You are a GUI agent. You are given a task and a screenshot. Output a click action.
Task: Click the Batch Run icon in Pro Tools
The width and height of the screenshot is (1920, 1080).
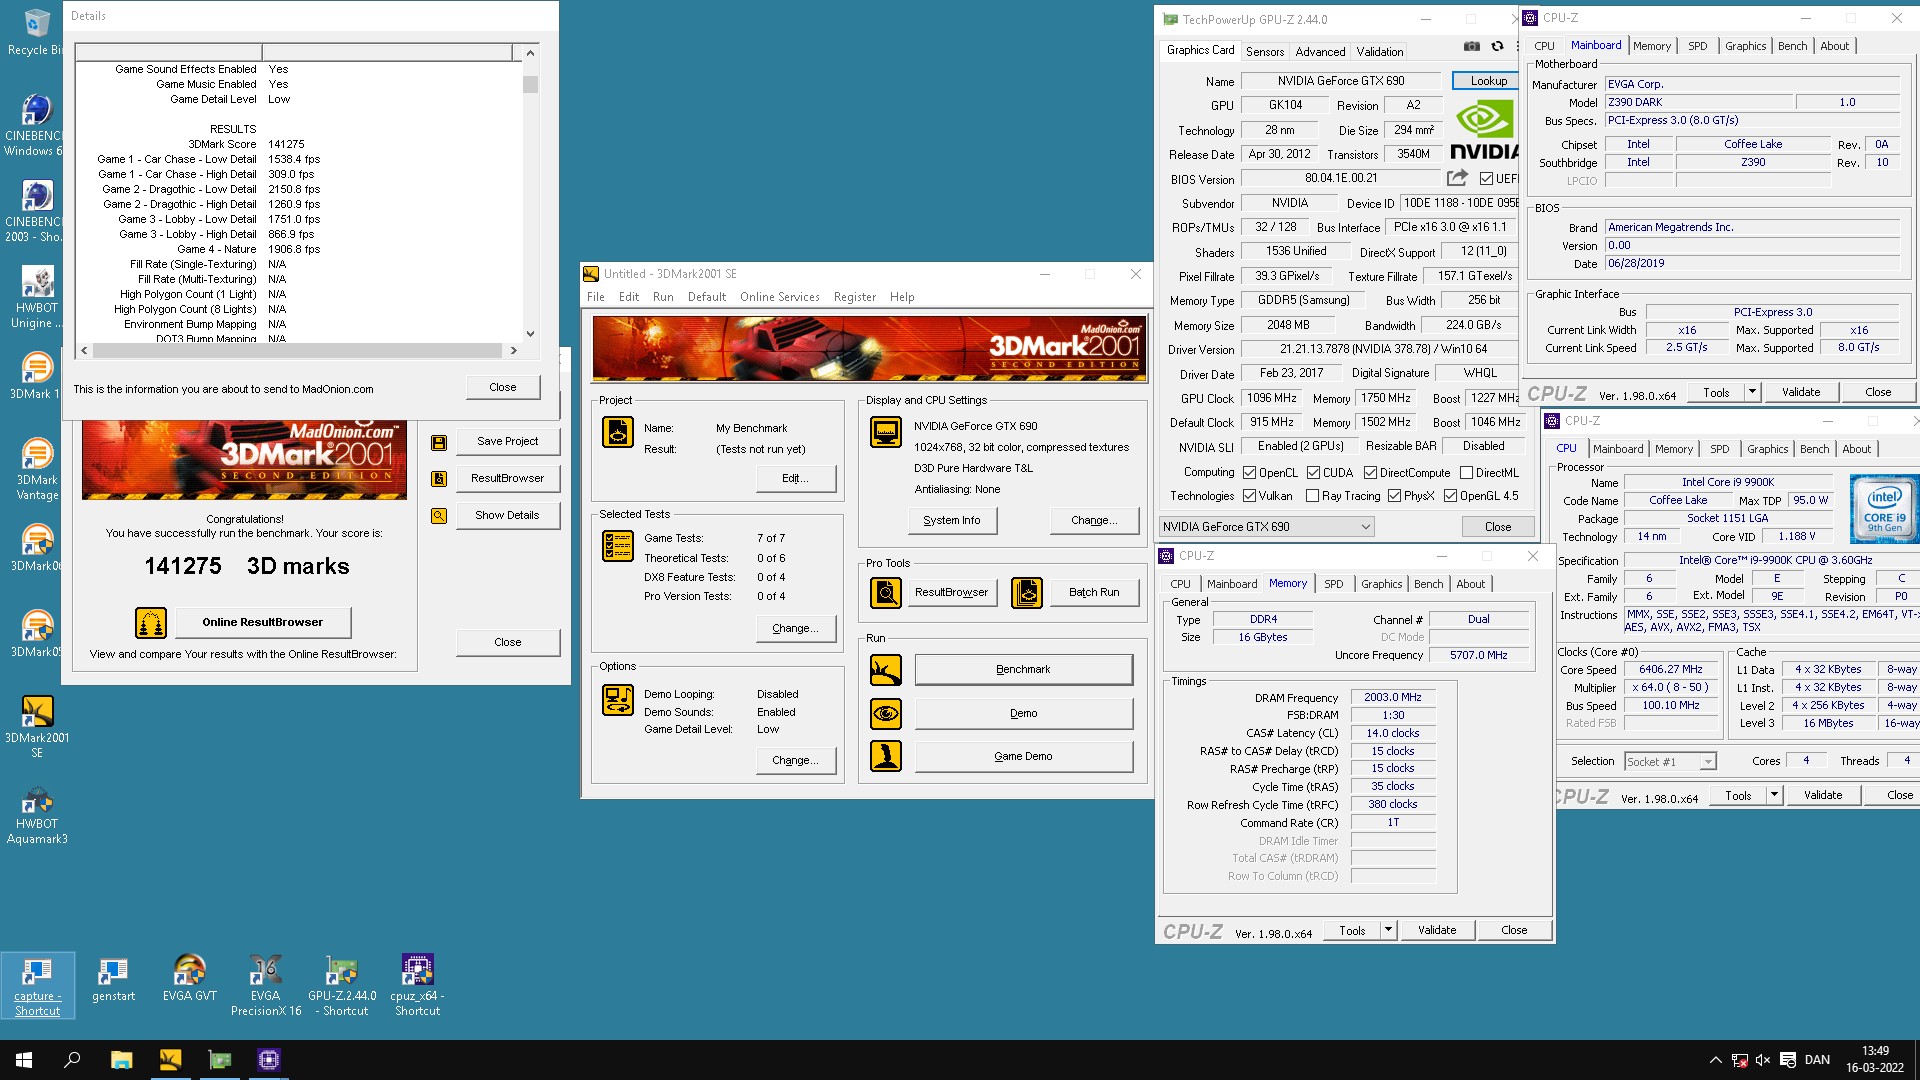click(x=1027, y=593)
